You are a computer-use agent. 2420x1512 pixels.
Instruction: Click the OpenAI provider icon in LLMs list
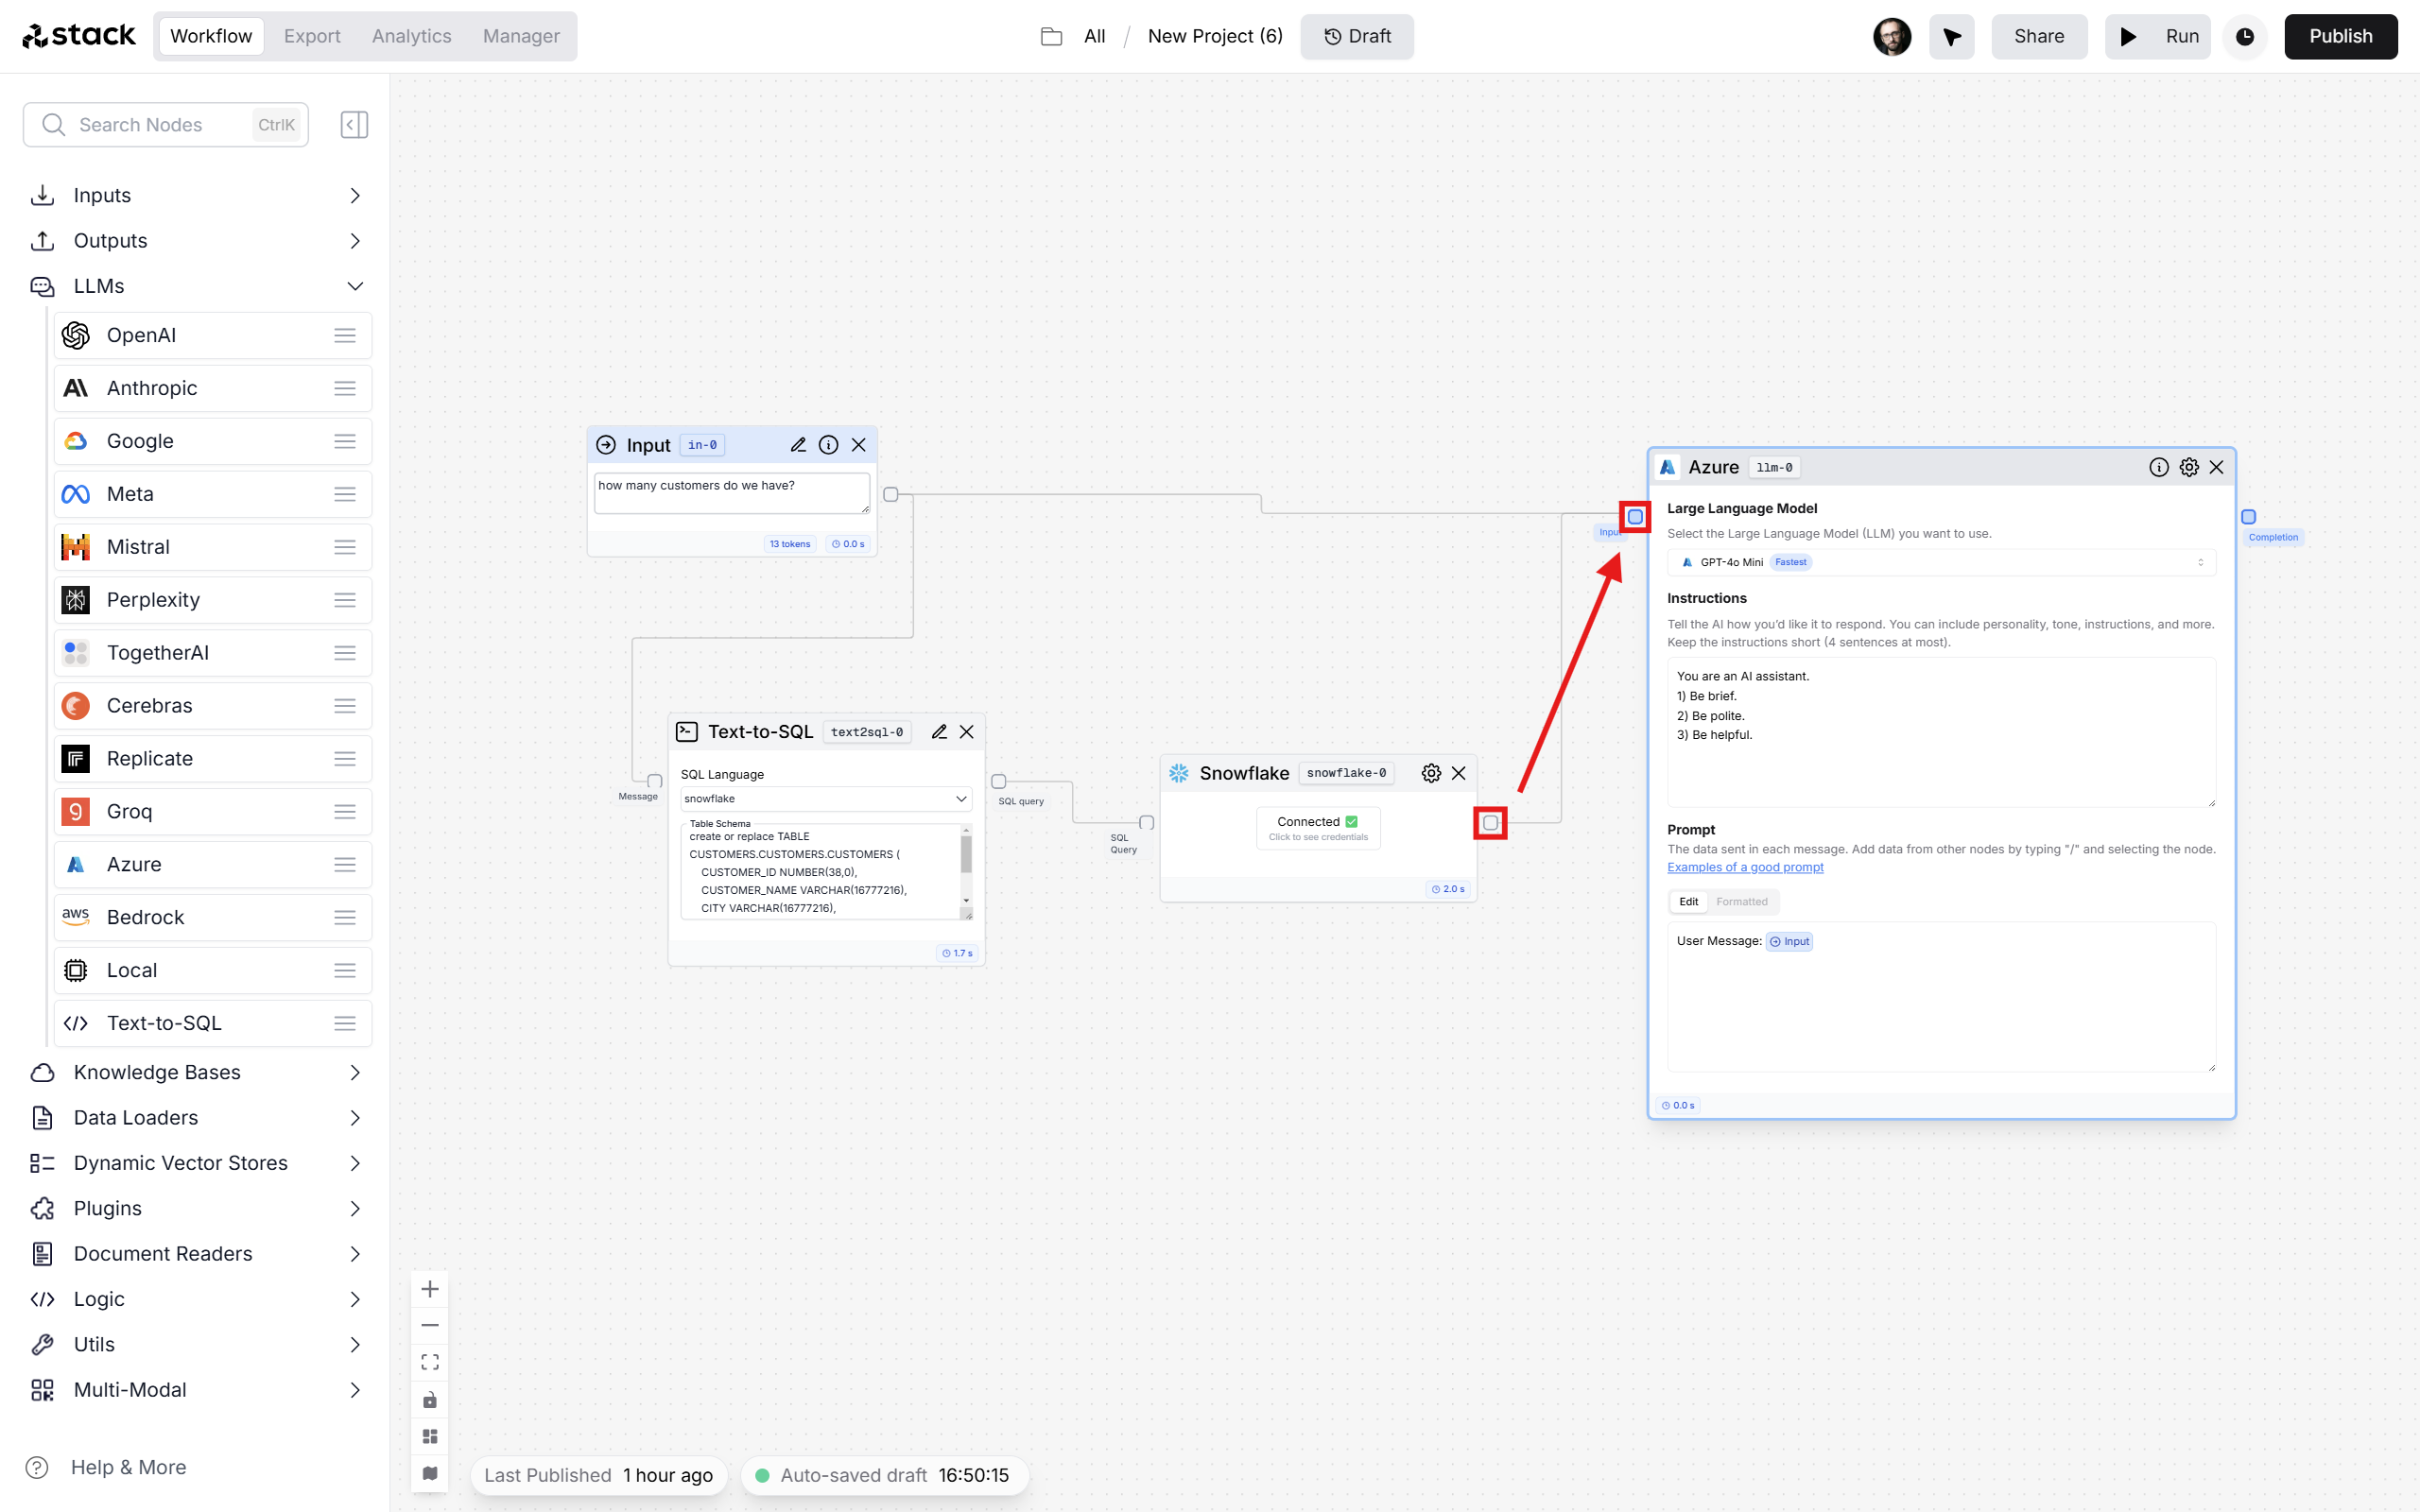75,335
